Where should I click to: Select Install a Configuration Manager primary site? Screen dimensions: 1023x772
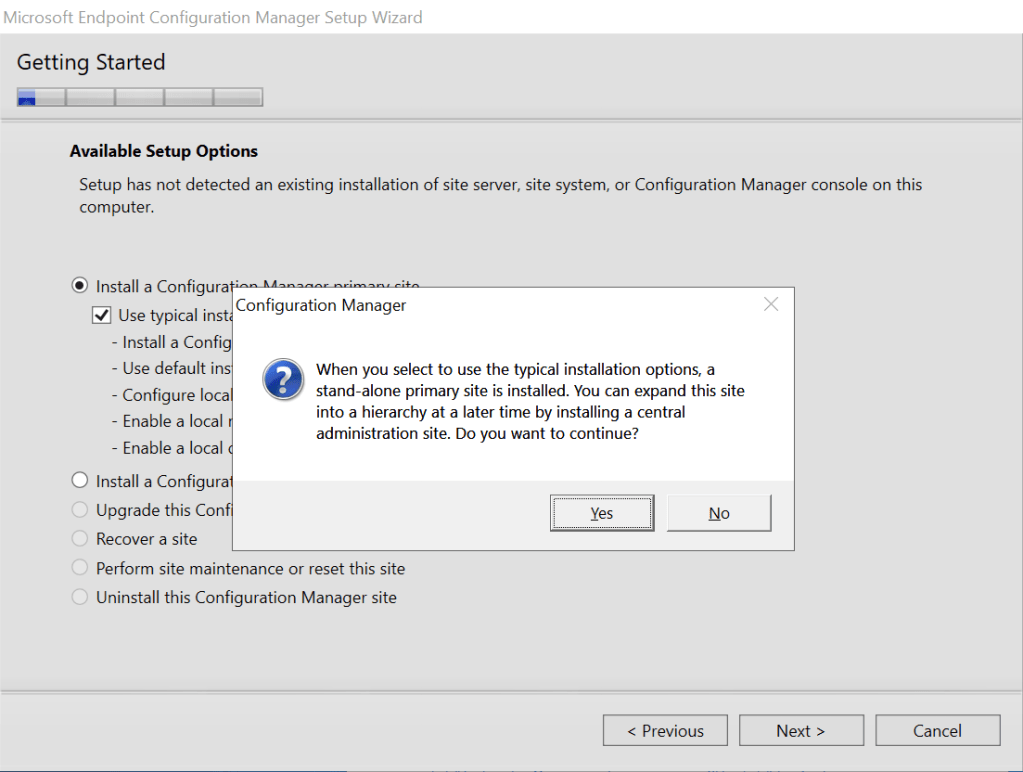pos(80,286)
